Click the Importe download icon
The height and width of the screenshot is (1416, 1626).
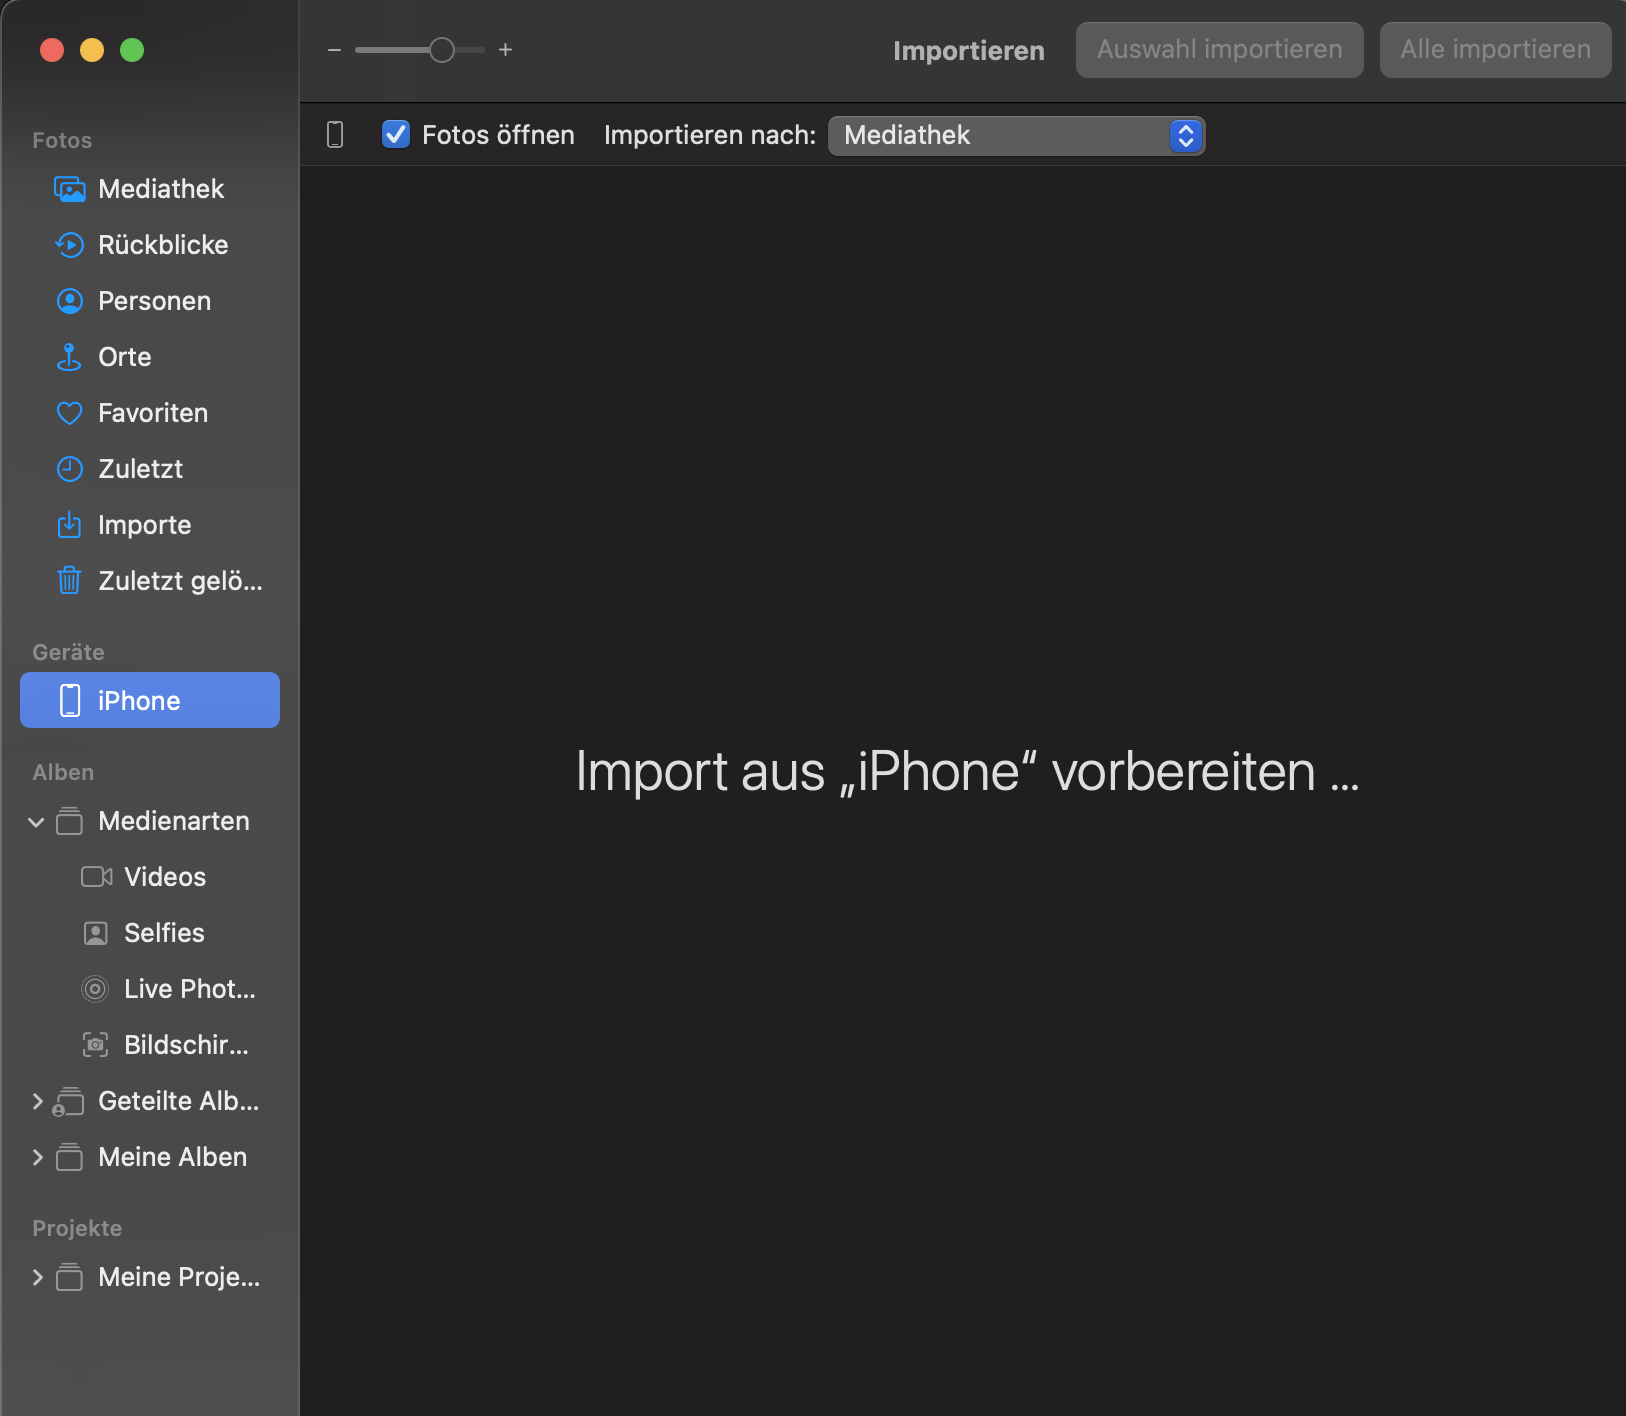click(69, 525)
